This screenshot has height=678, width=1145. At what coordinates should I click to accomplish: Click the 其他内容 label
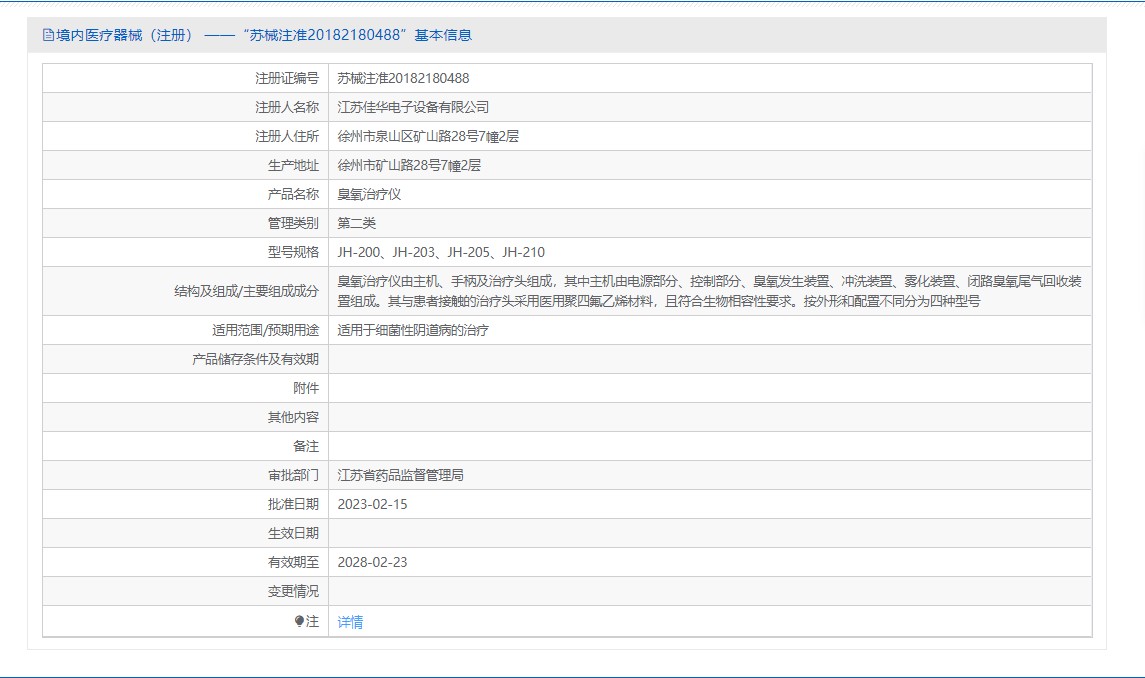click(293, 417)
